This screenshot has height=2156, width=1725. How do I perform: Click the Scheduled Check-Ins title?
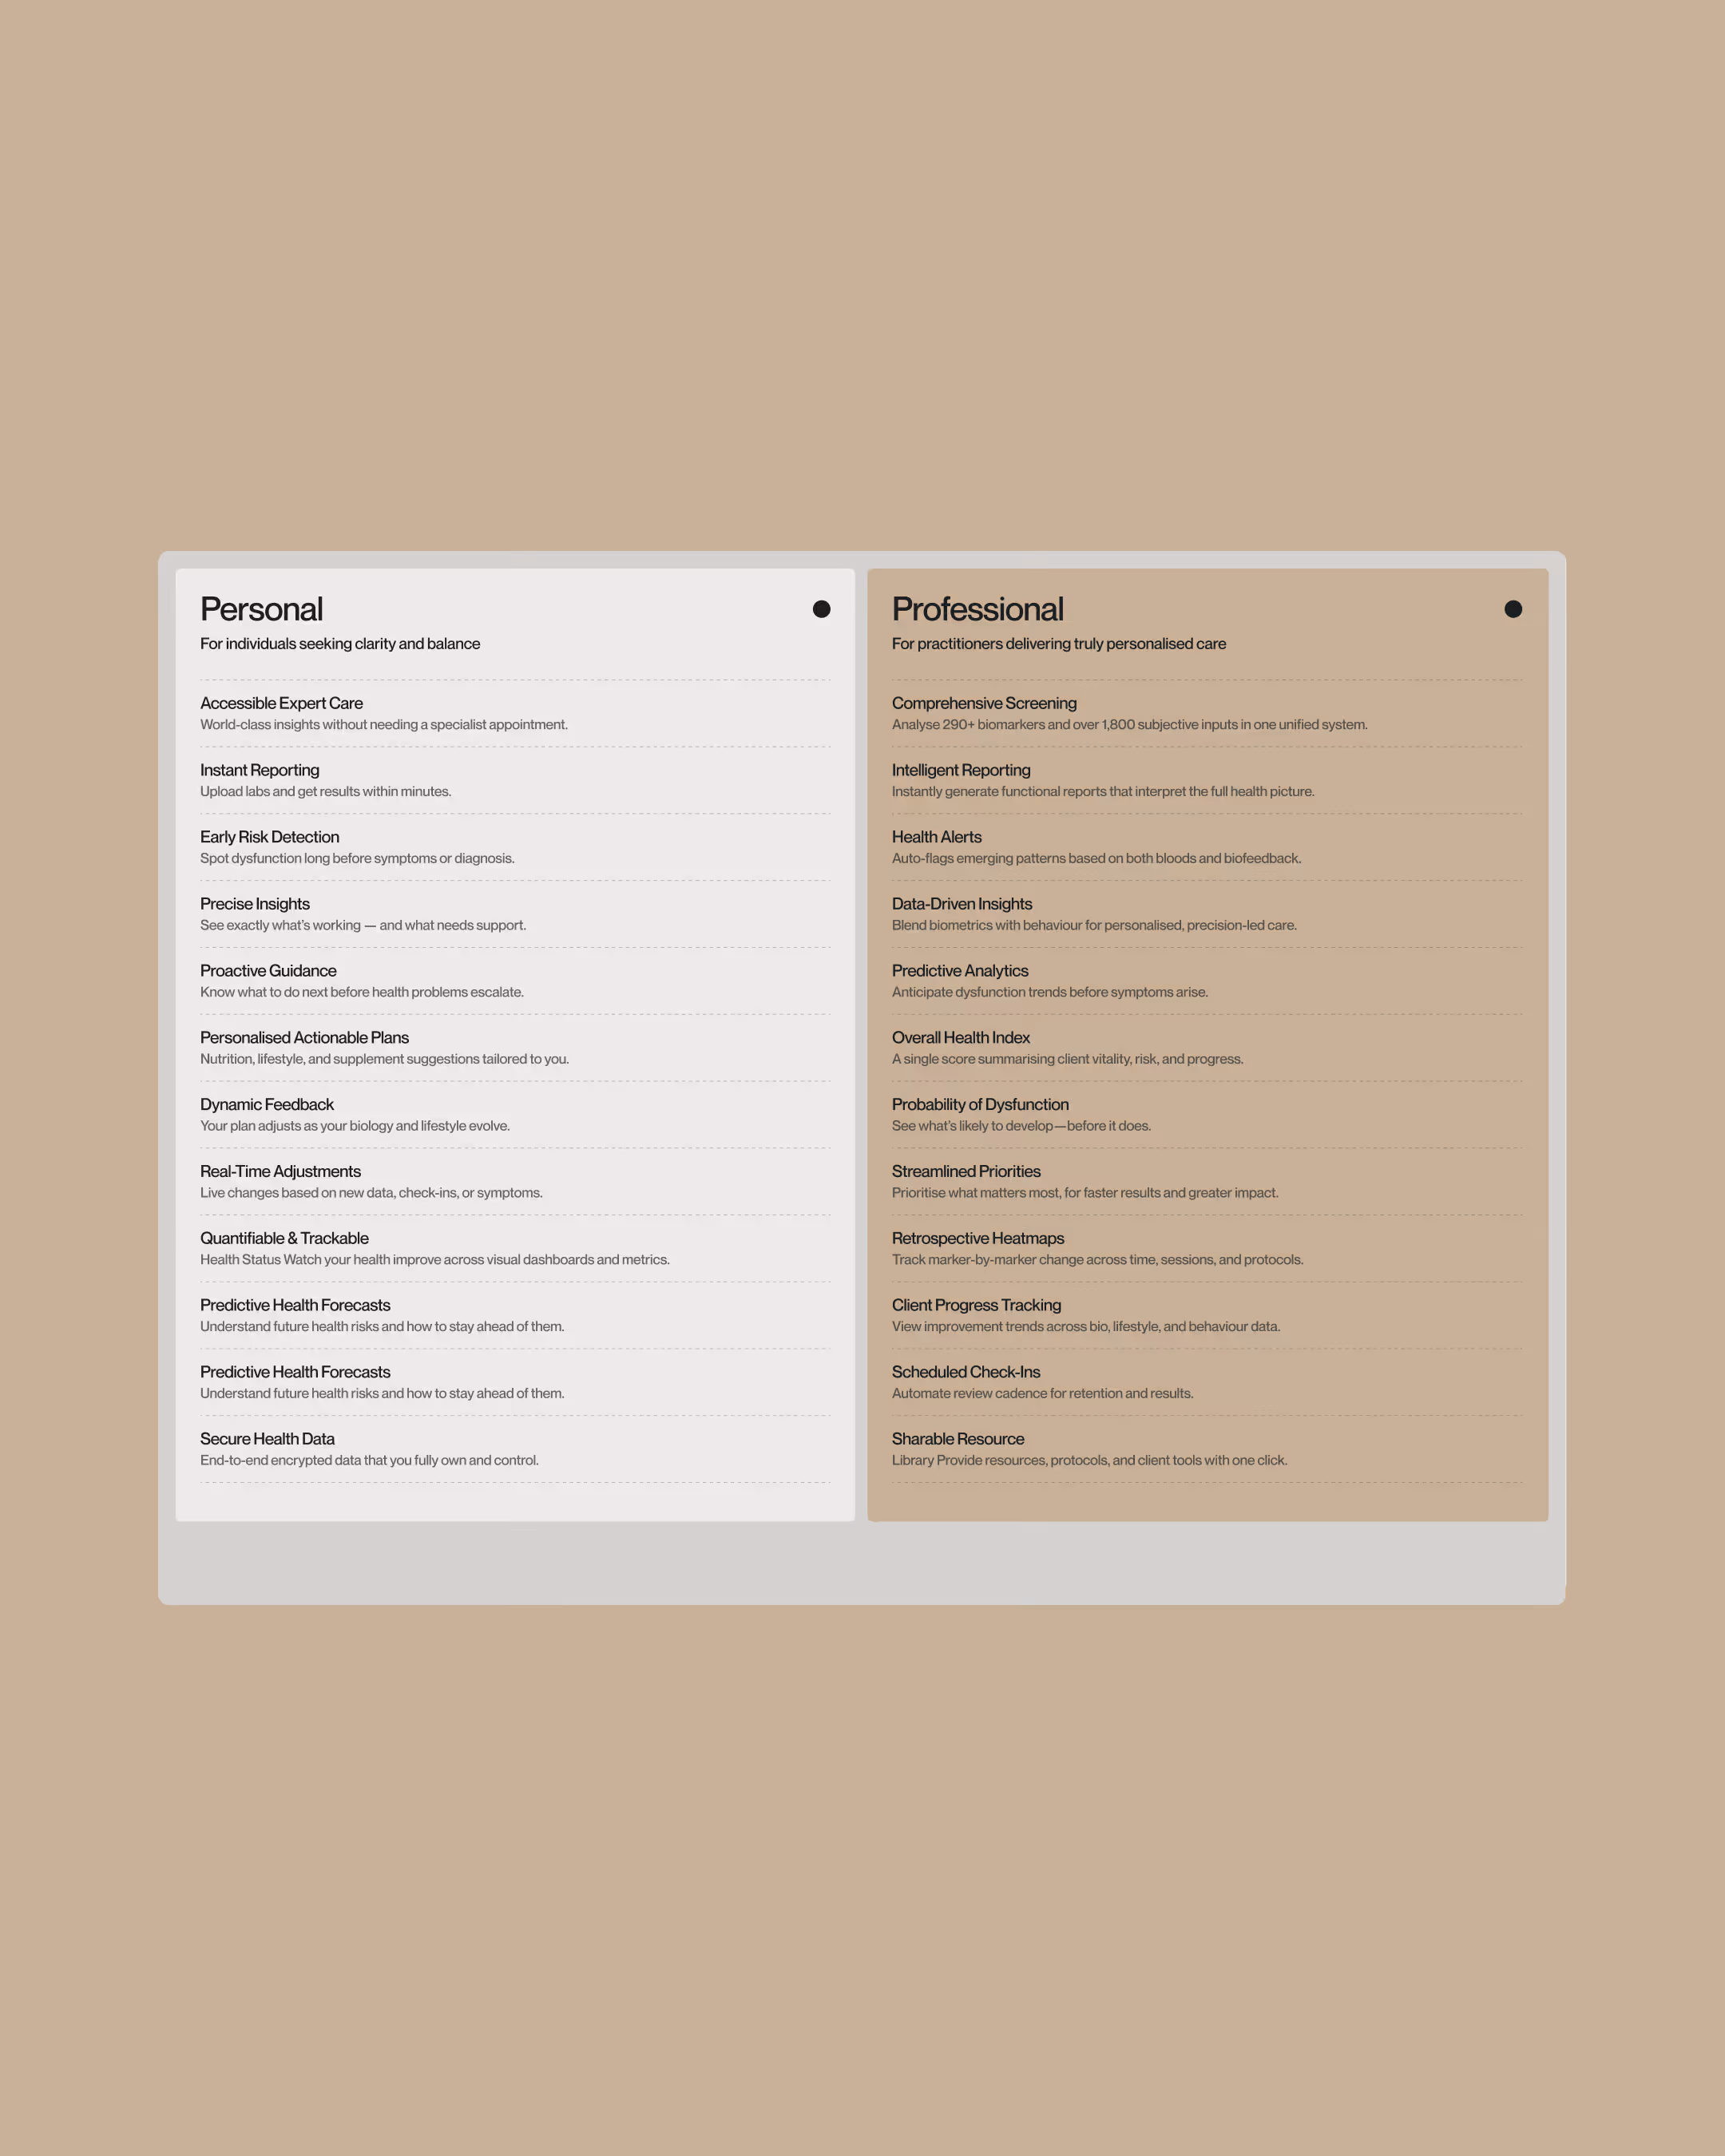coord(966,1372)
